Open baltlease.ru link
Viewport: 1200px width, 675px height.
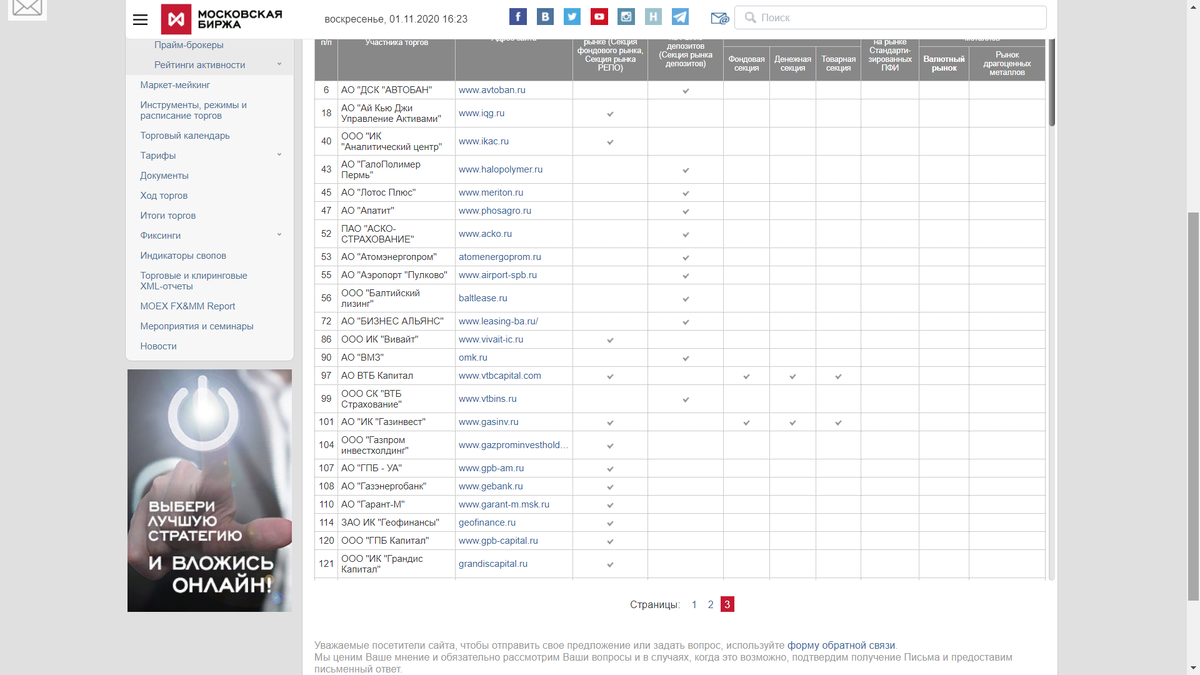(x=483, y=298)
